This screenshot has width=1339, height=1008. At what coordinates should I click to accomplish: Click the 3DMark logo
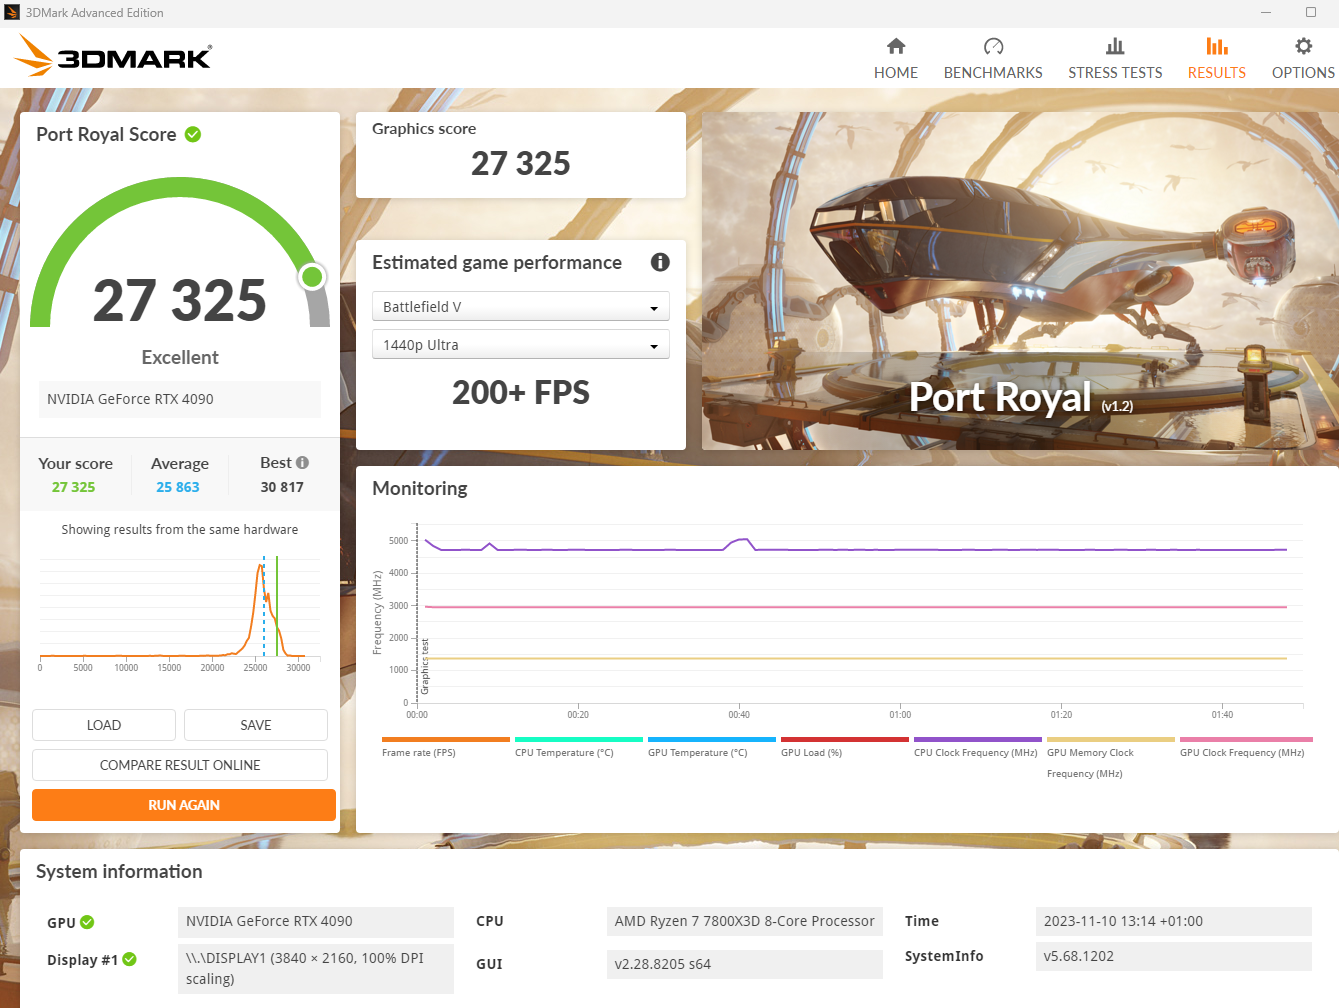click(113, 56)
